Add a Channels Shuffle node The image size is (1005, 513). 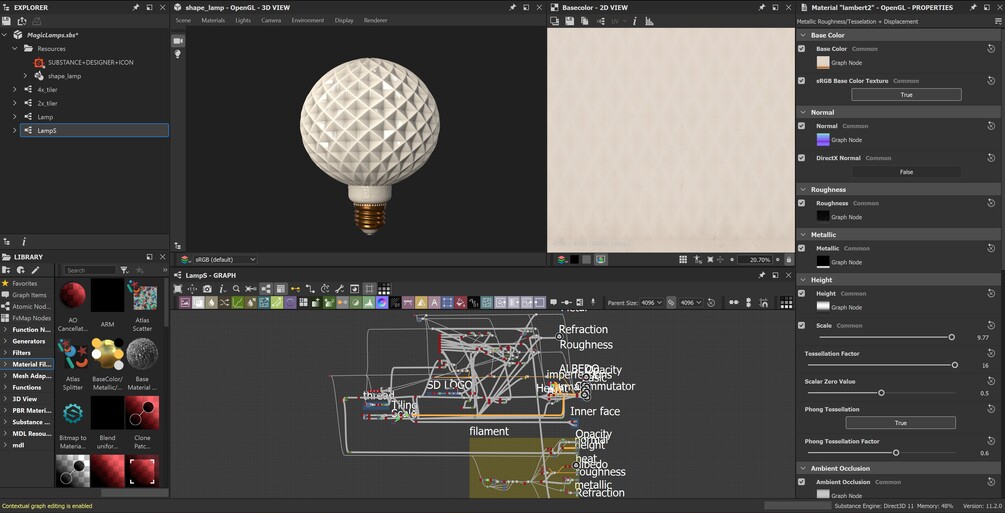(224, 303)
